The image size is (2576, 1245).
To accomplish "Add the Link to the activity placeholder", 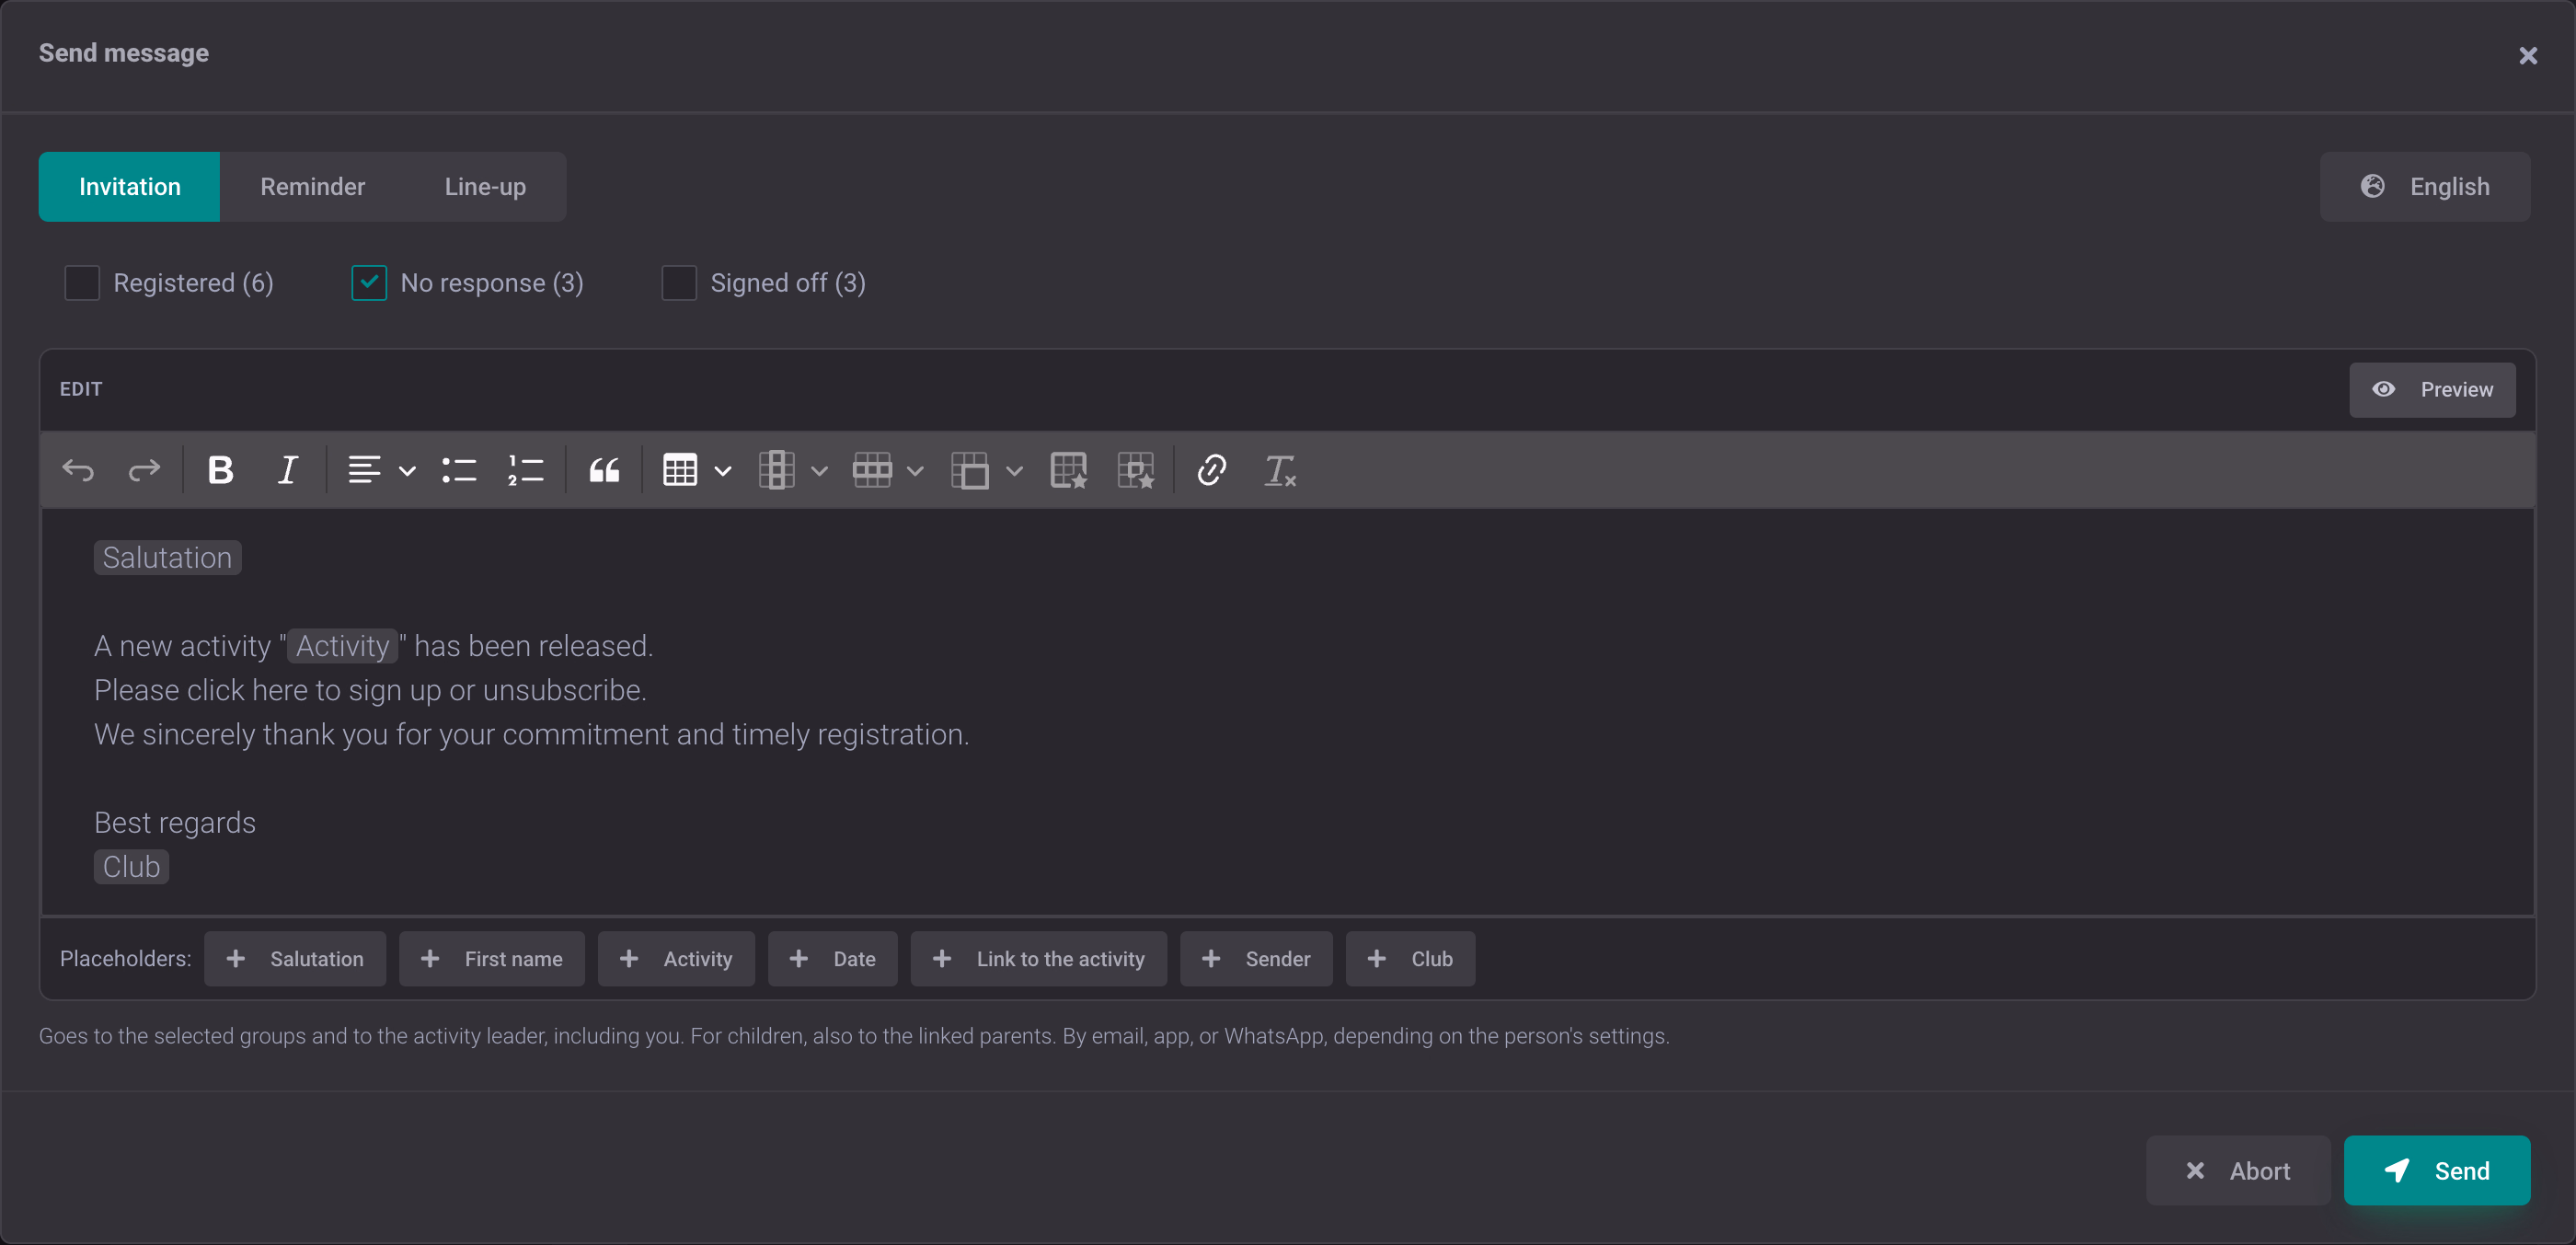I will tap(1039, 959).
